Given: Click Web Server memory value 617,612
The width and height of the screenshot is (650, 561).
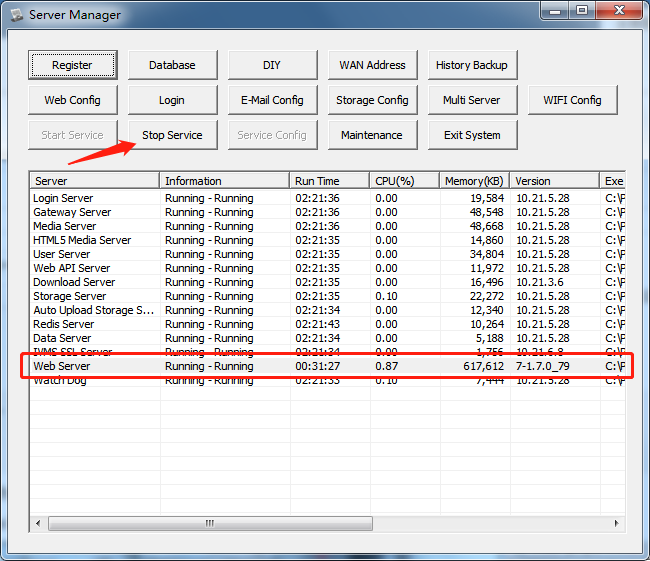Looking at the screenshot, I should 483,367.
